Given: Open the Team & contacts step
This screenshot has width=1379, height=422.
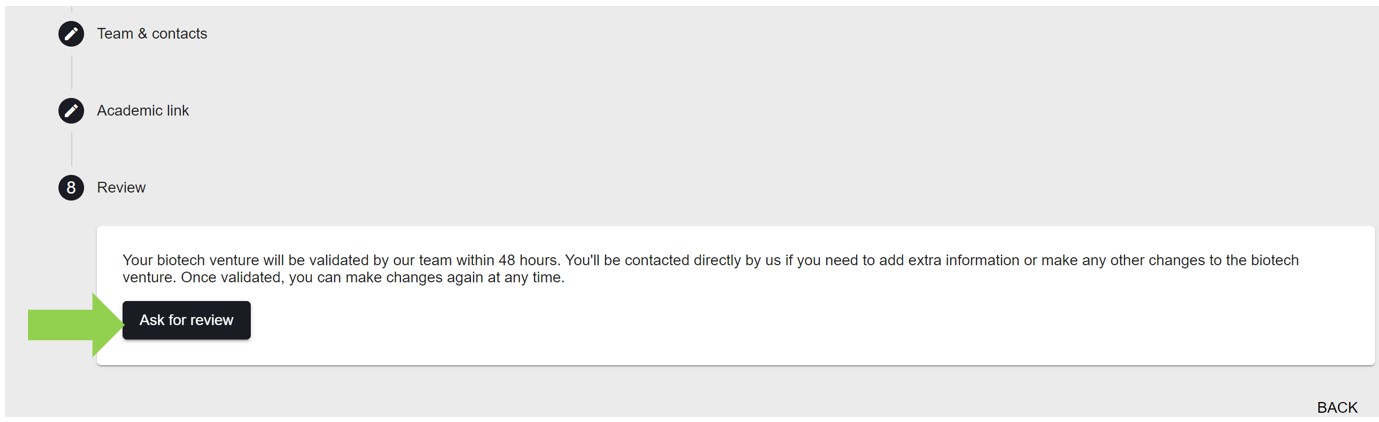Looking at the screenshot, I should 152,34.
